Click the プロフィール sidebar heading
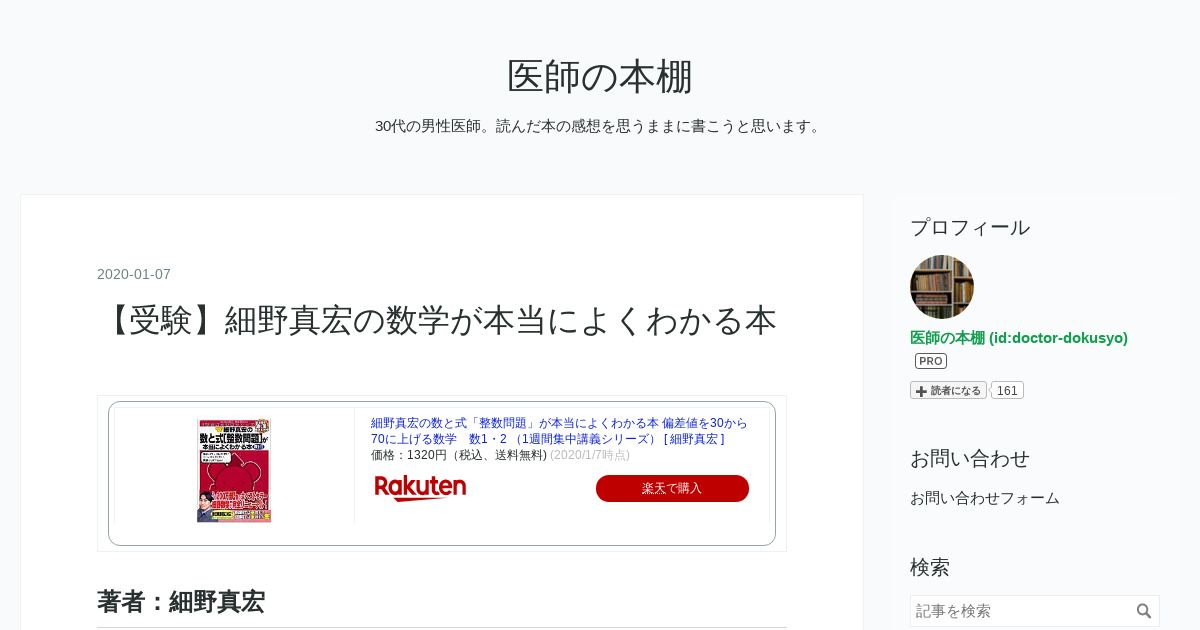The width and height of the screenshot is (1200, 630). (970, 227)
